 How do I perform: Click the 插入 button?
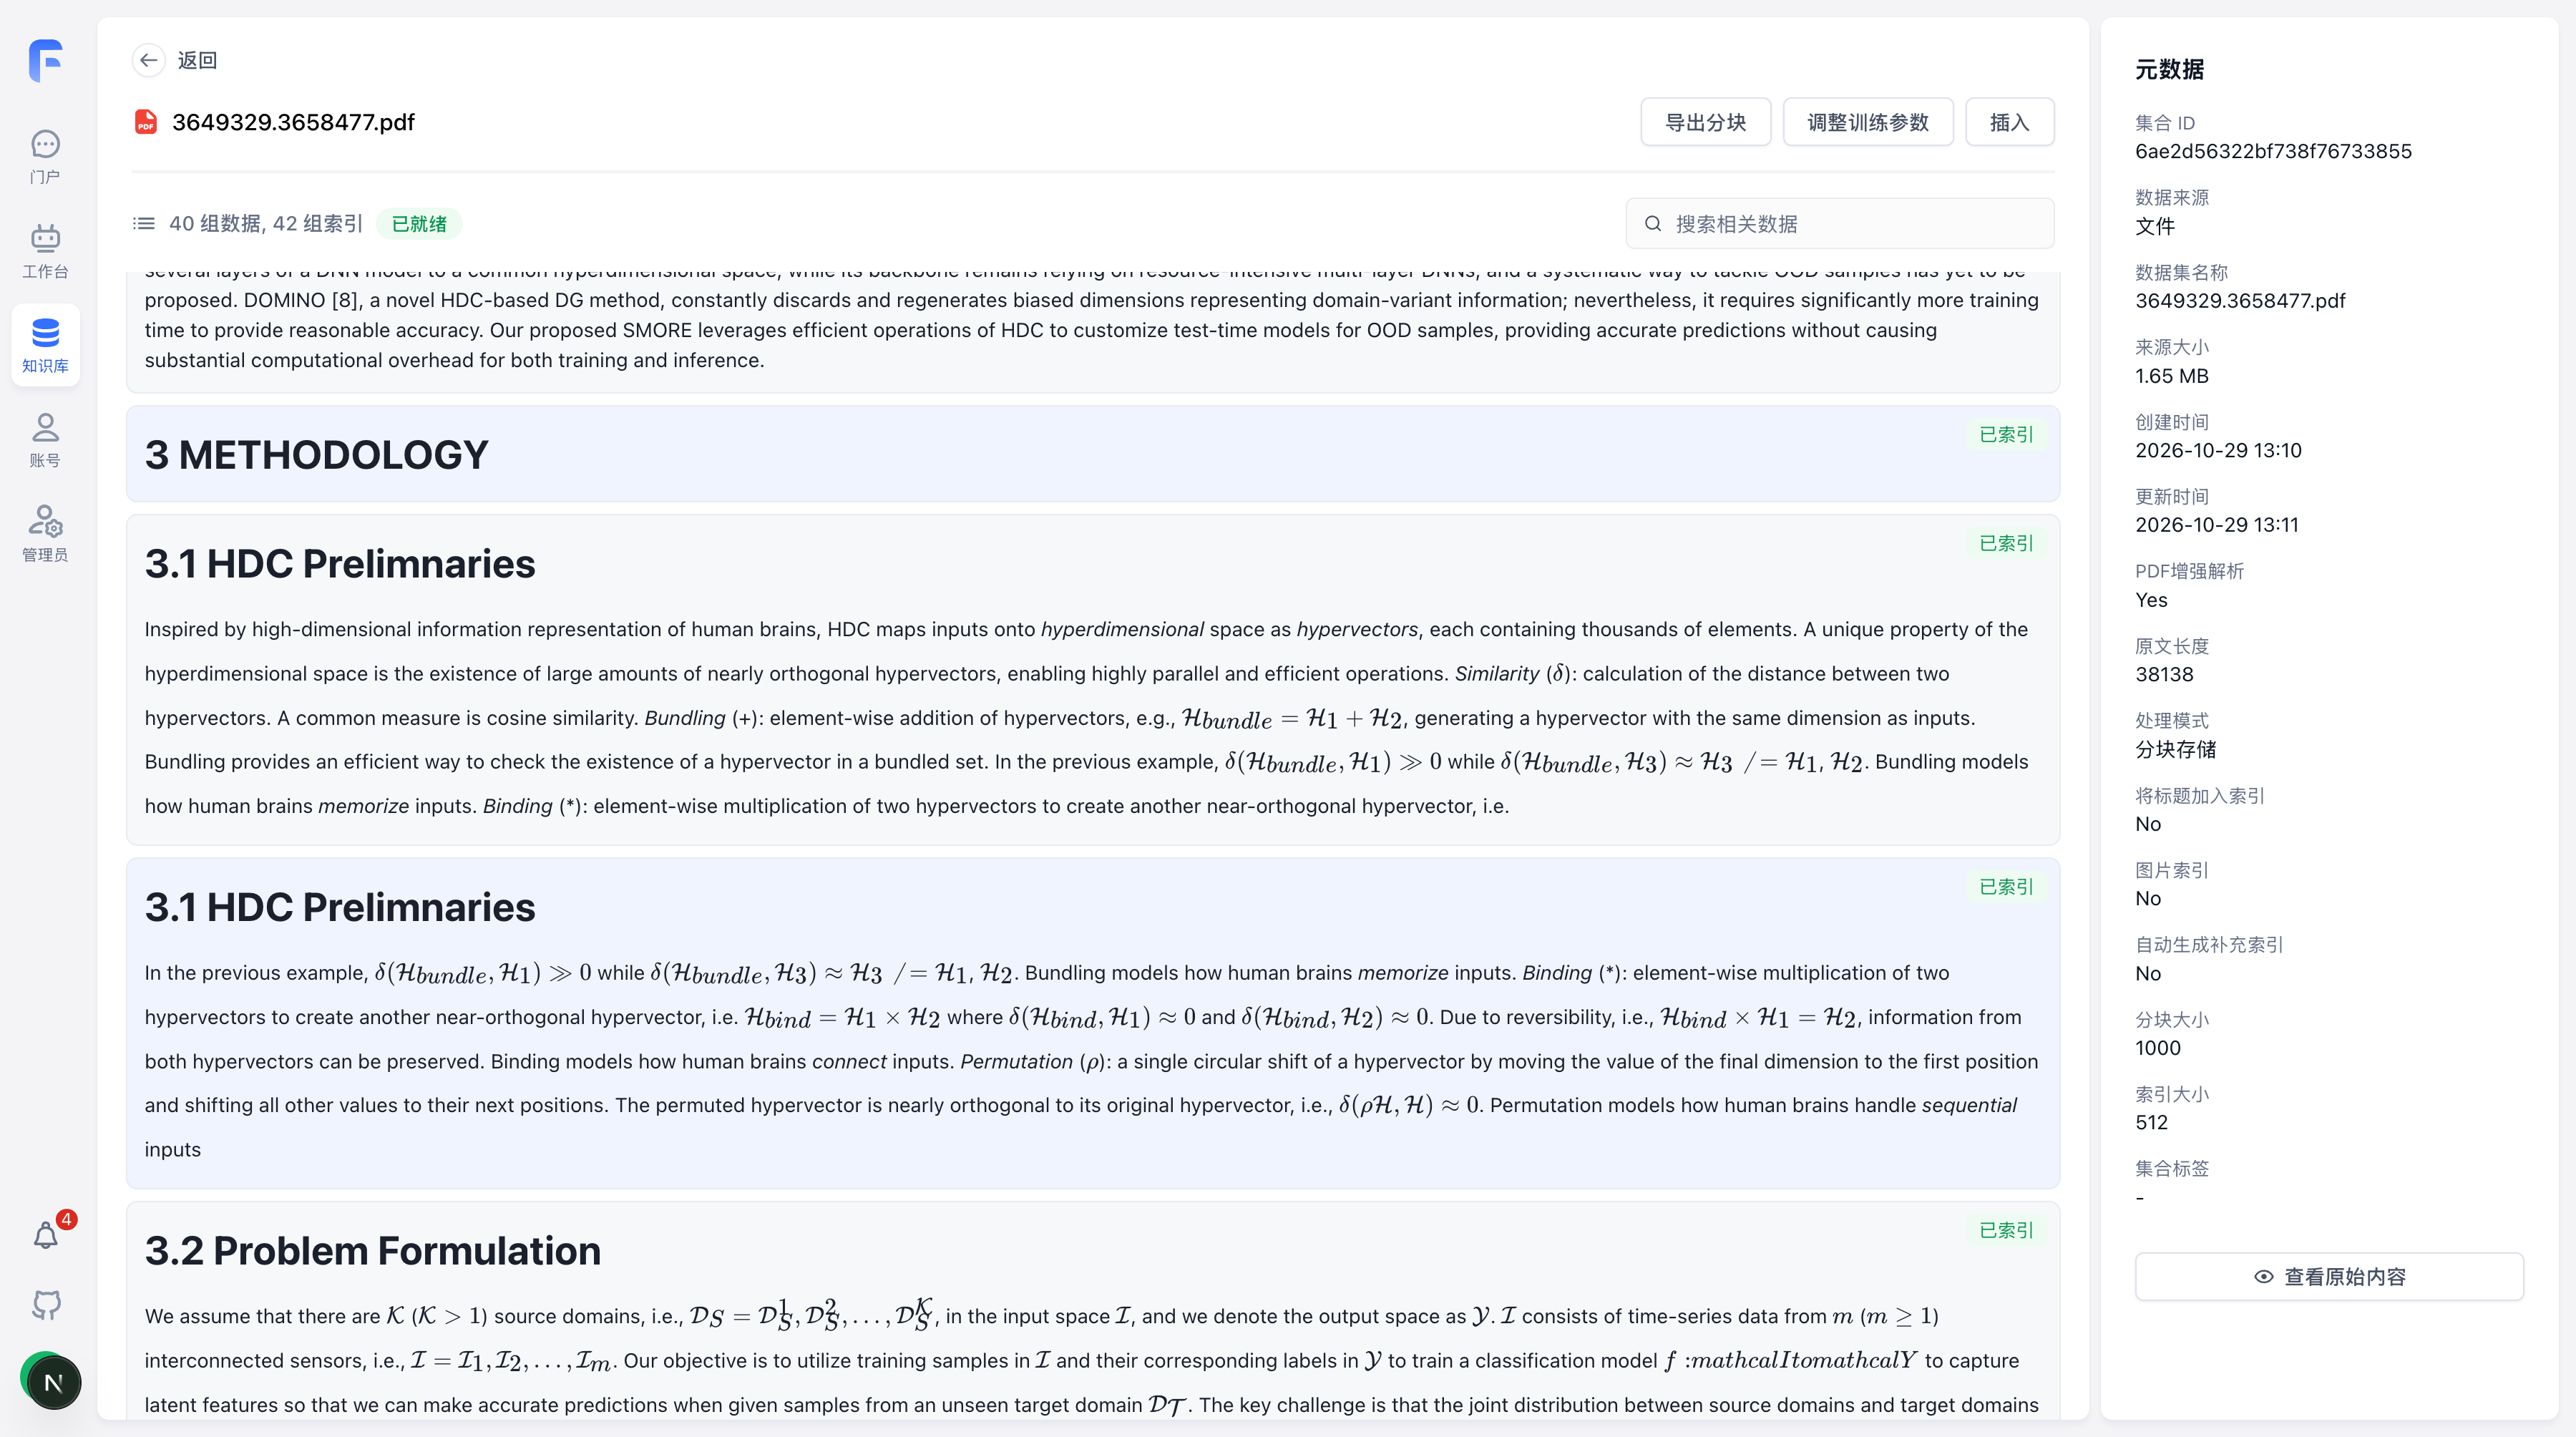(2009, 122)
